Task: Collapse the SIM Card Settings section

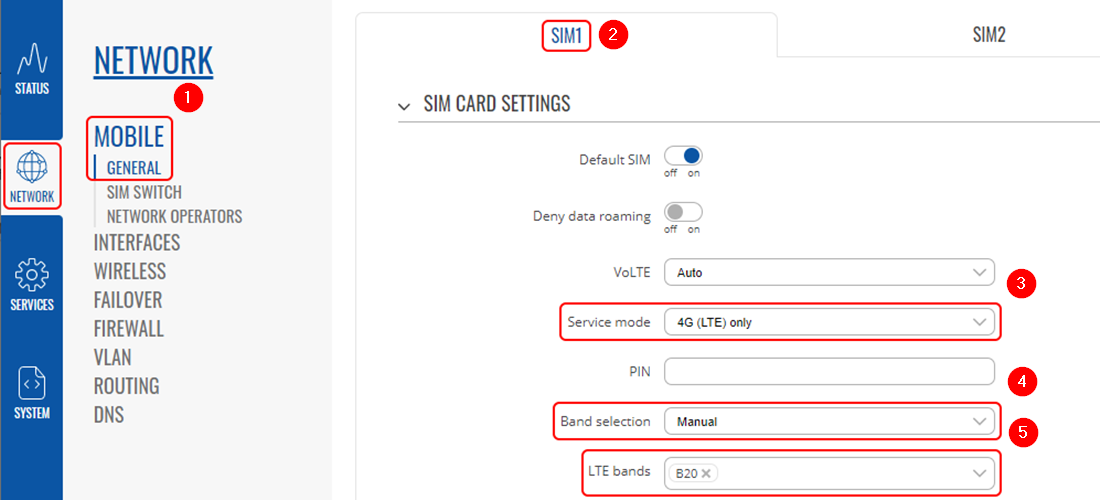Action: tap(404, 105)
